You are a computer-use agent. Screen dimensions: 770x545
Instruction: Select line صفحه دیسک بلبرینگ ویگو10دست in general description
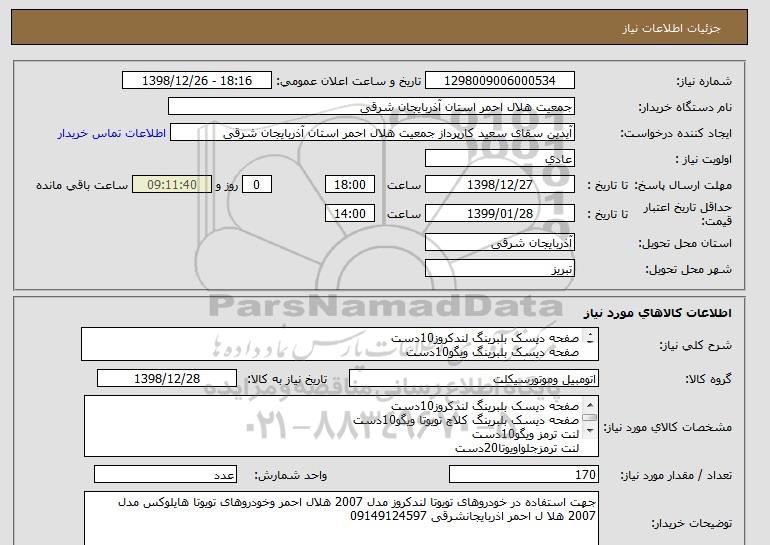pos(493,352)
